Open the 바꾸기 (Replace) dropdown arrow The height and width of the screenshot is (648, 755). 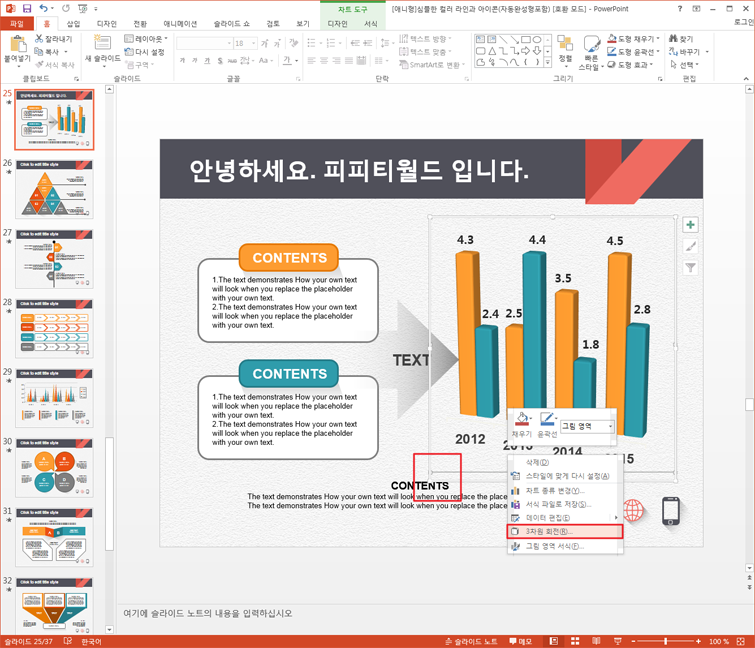pyautogui.click(x=707, y=52)
